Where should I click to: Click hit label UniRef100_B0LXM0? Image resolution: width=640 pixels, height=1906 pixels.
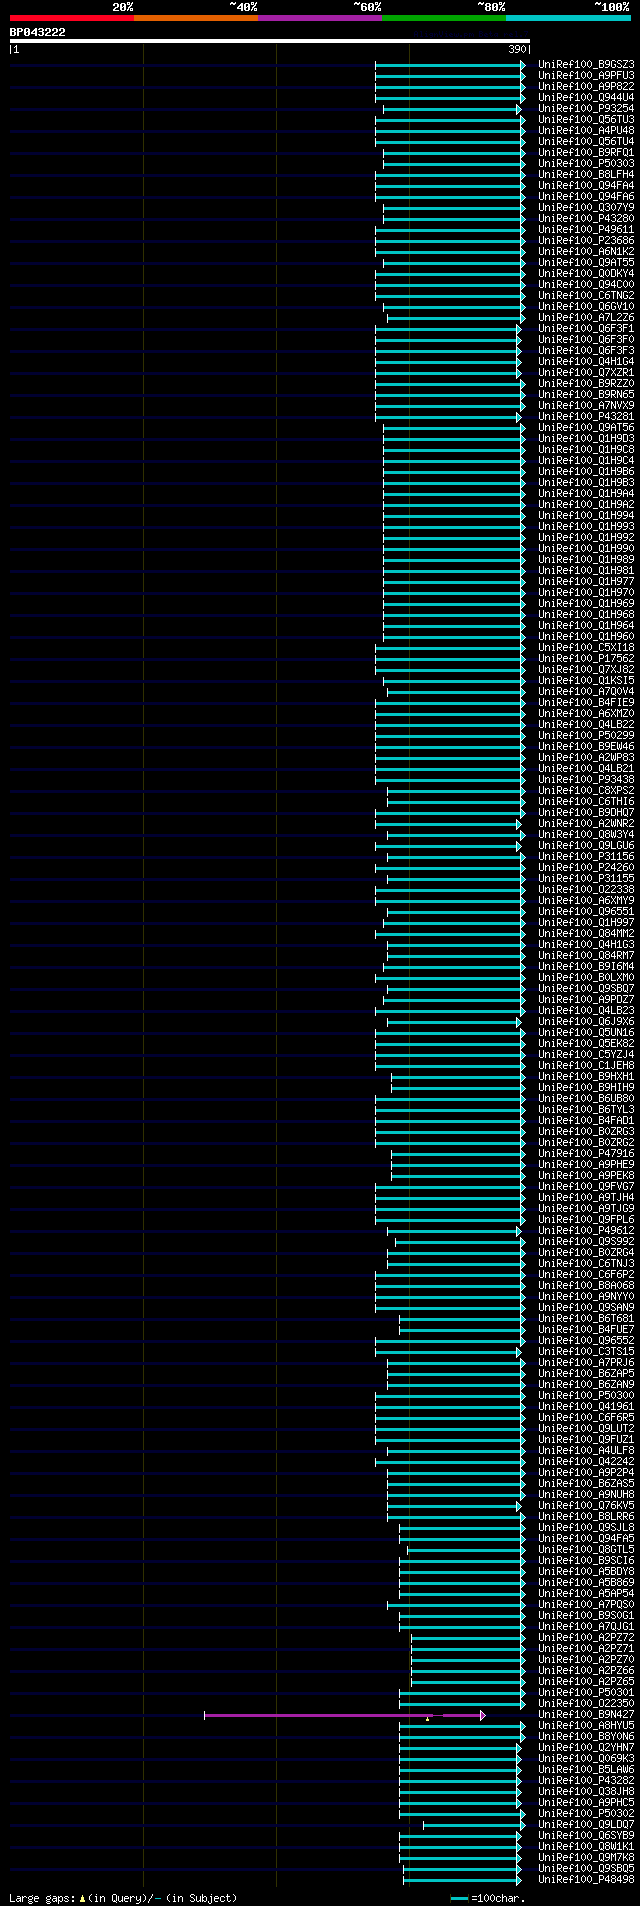586,978
